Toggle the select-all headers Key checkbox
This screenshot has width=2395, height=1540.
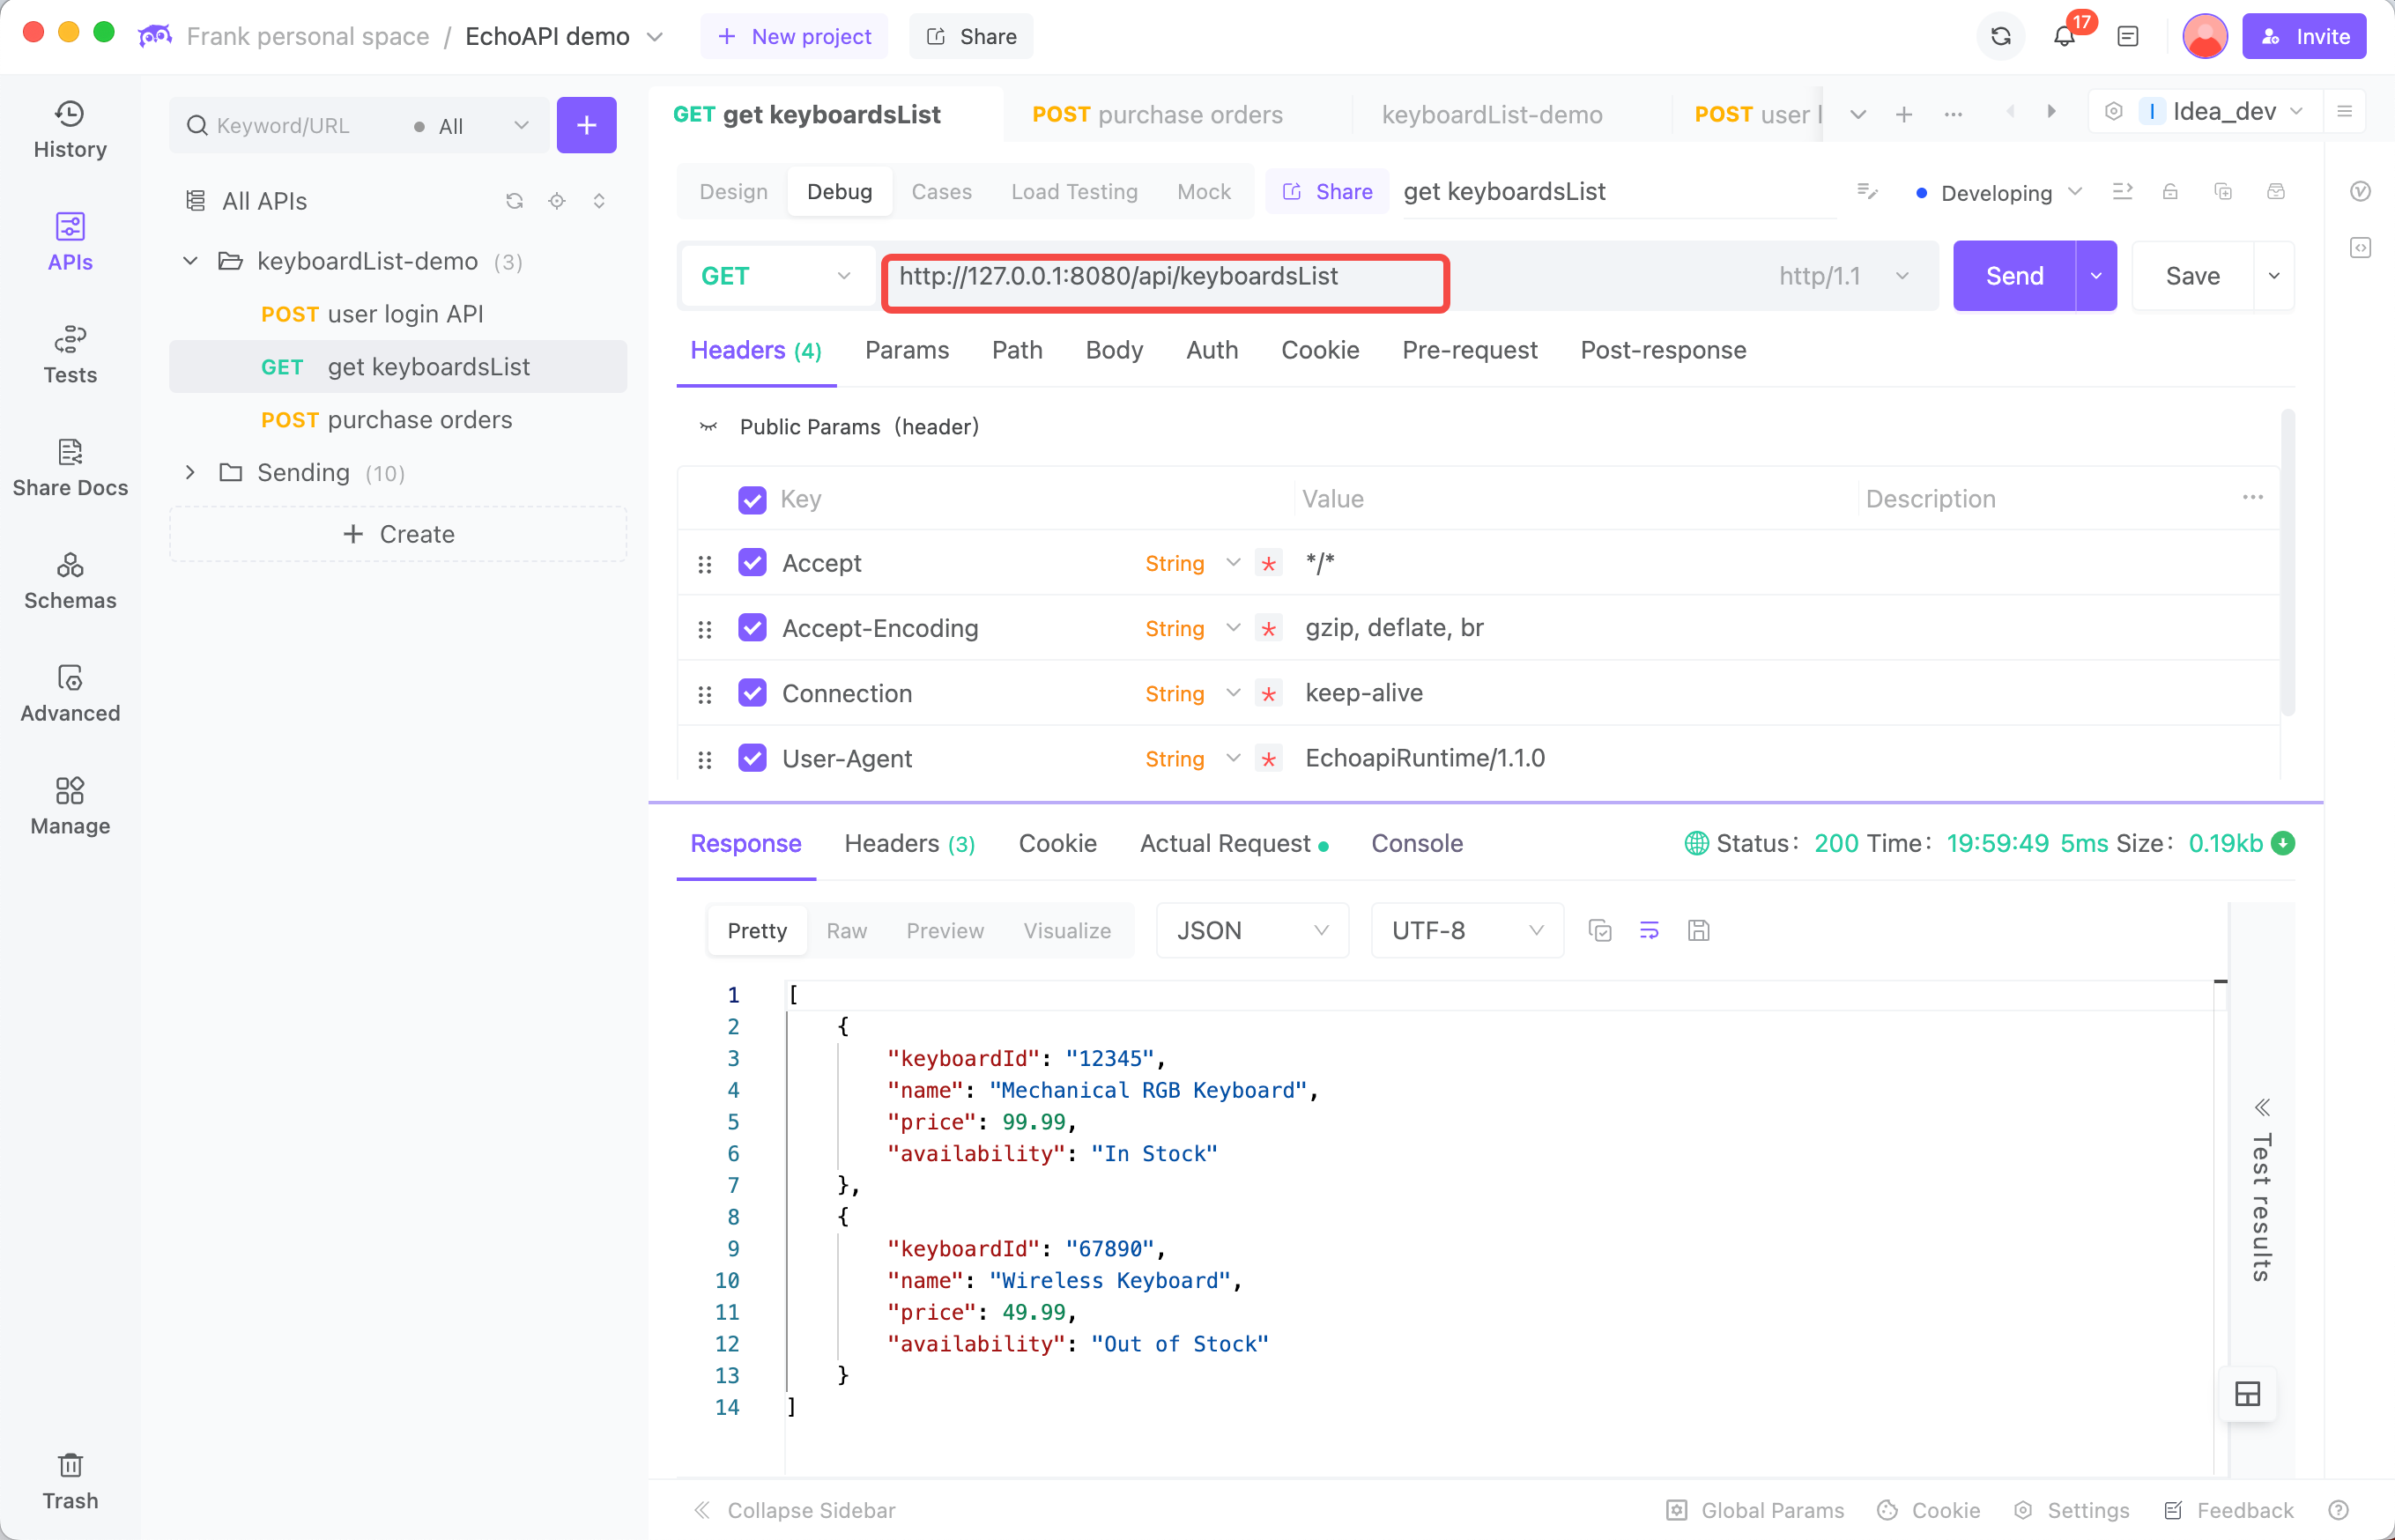pyautogui.click(x=752, y=499)
